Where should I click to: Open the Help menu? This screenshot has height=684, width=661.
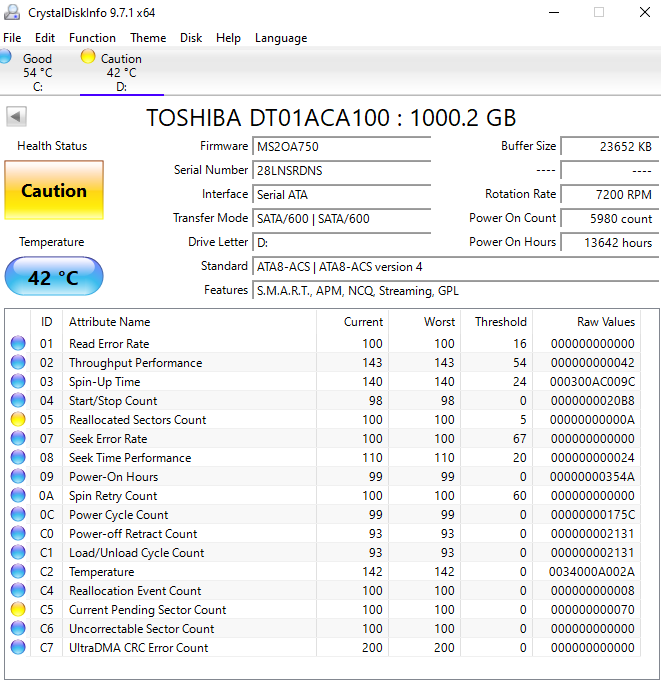(x=228, y=38)
